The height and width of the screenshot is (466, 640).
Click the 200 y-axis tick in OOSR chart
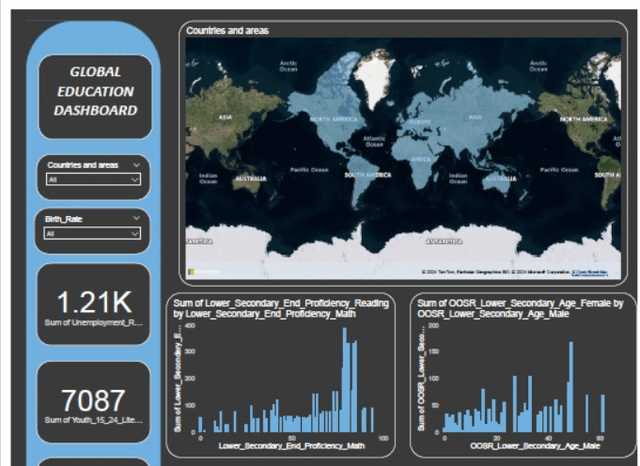pos(433,326)
